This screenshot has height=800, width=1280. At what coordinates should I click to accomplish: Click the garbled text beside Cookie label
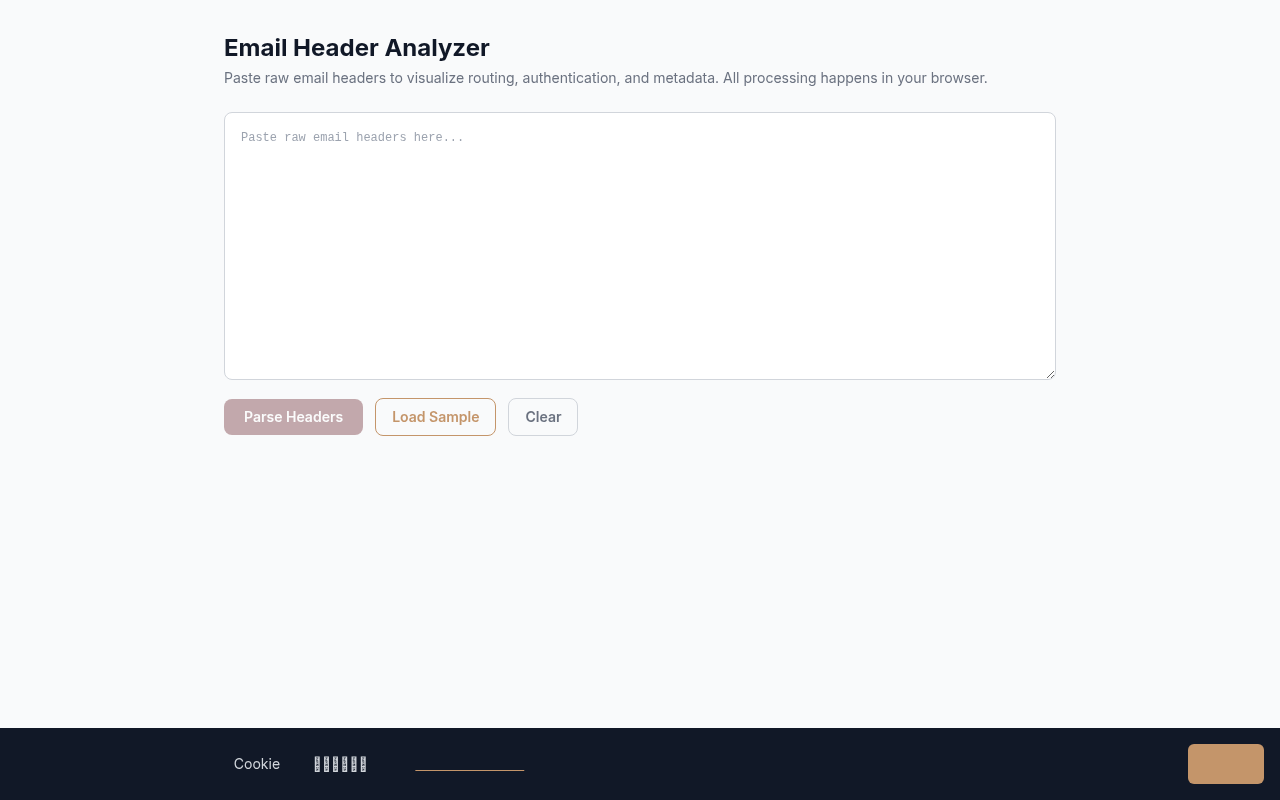(x=340, y=764)
